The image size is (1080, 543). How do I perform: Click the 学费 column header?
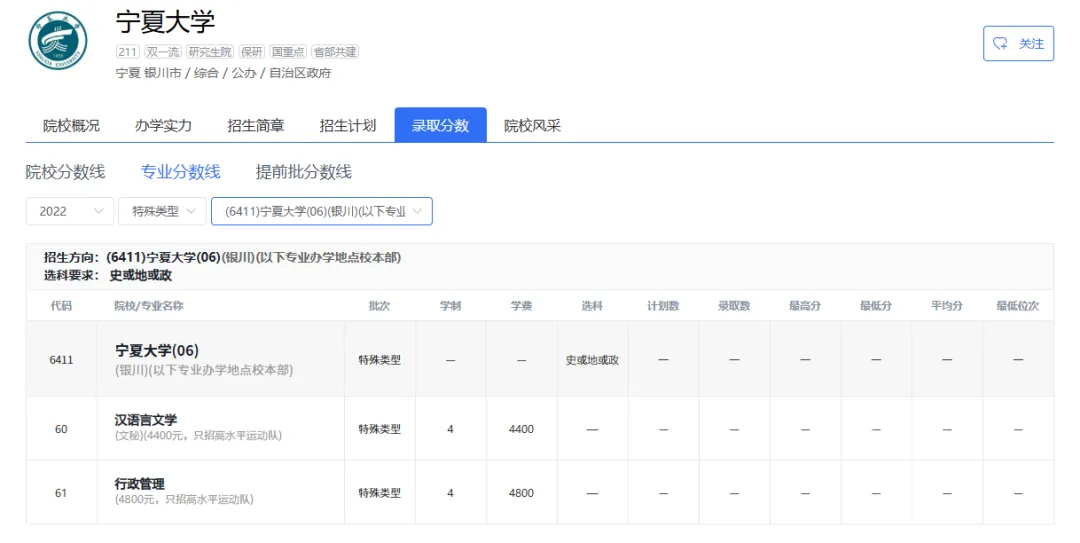[x=521, y=305]
